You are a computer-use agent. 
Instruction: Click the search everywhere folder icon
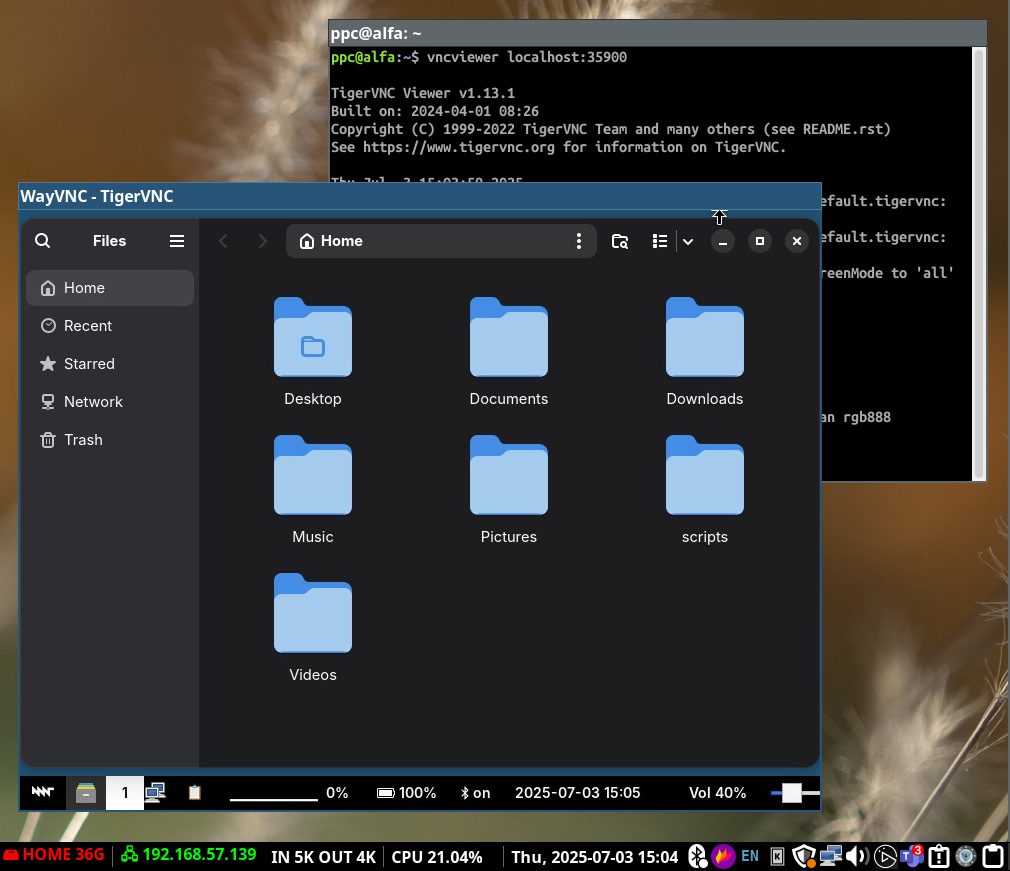pos(620,241)
